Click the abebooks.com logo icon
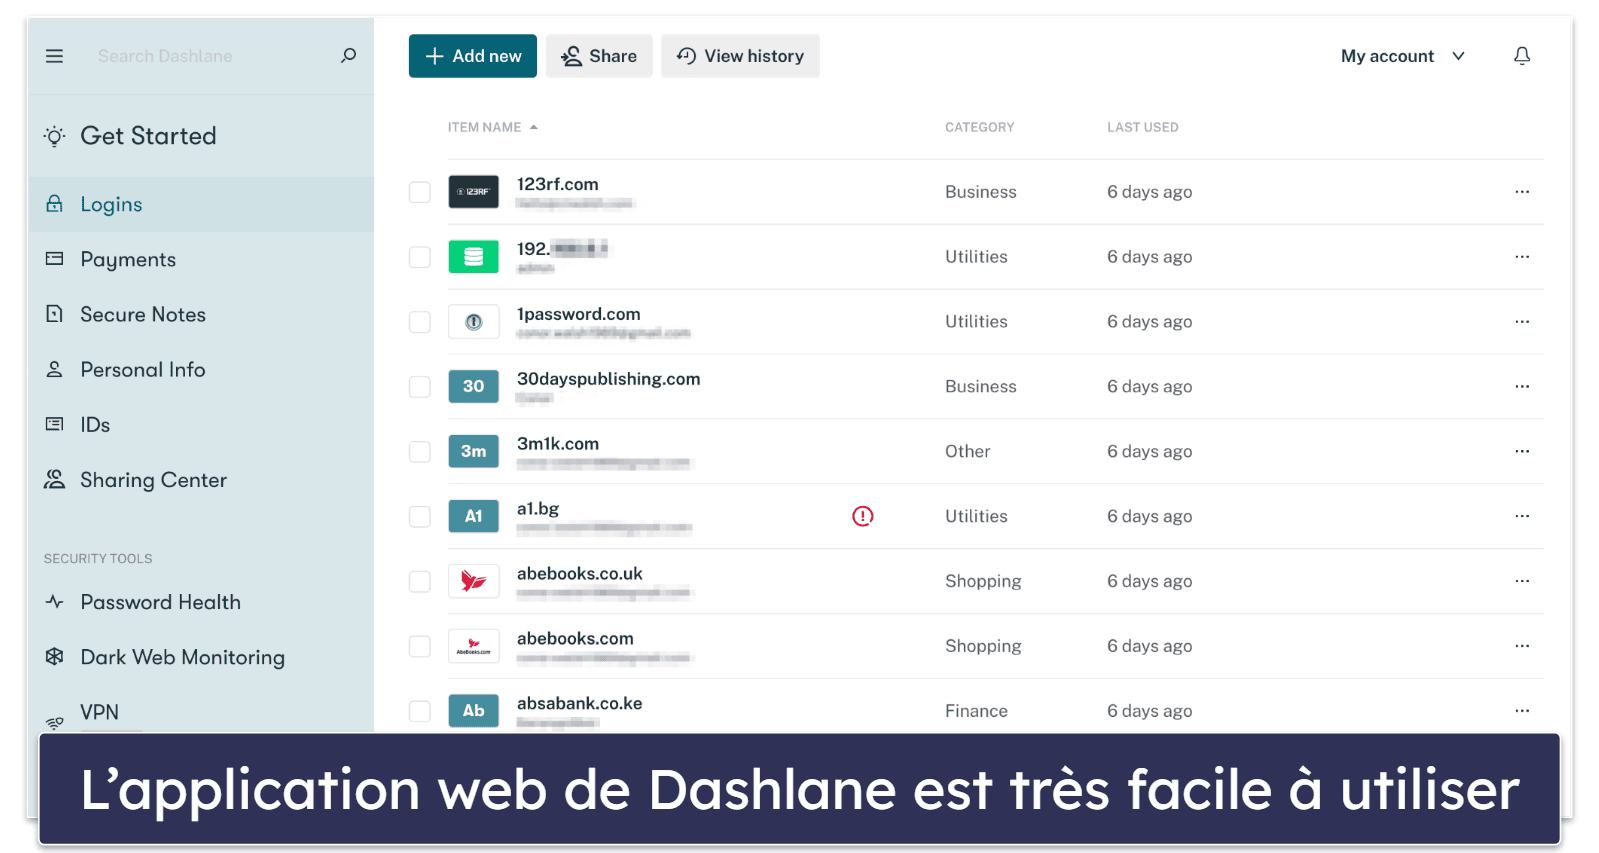 pyautogui.click(x=473, y=646)
